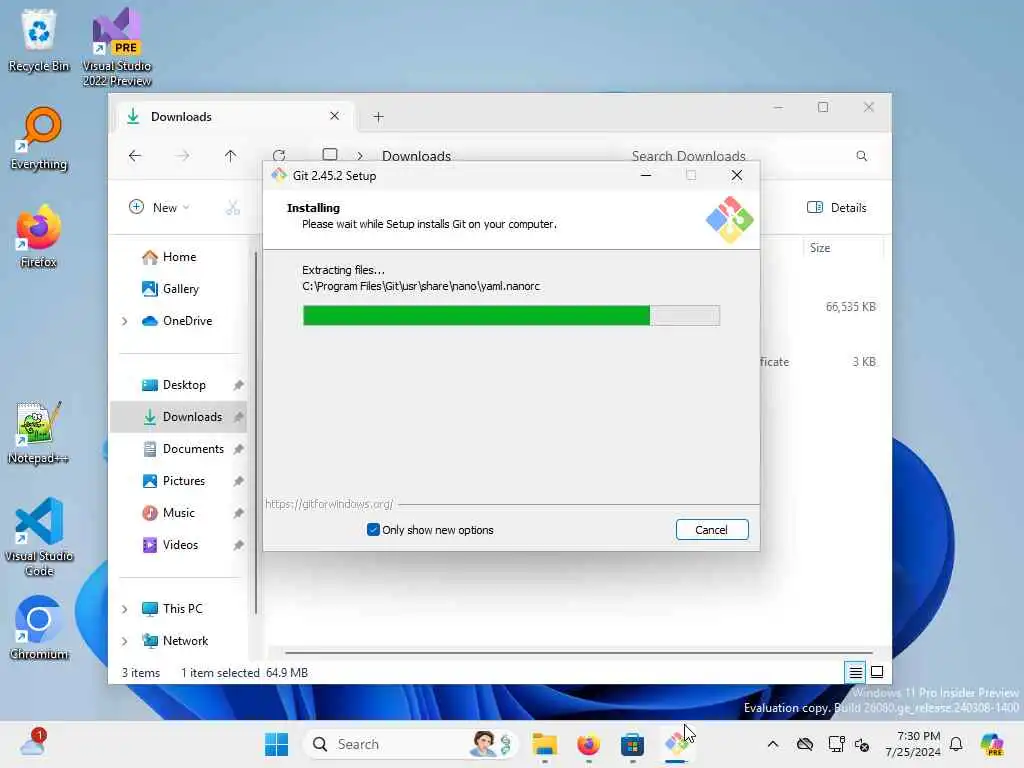The image size is (1024, 768).
Task: Click the Downloads address bar breadcrumb
Action: tap(416, 156)
